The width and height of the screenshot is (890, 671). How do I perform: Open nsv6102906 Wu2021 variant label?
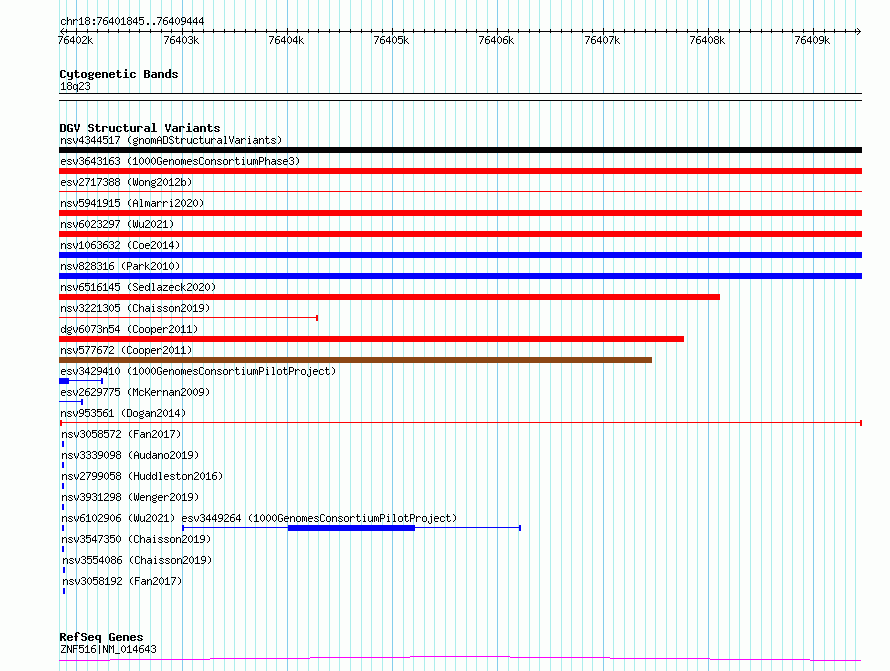pos(118,518)
